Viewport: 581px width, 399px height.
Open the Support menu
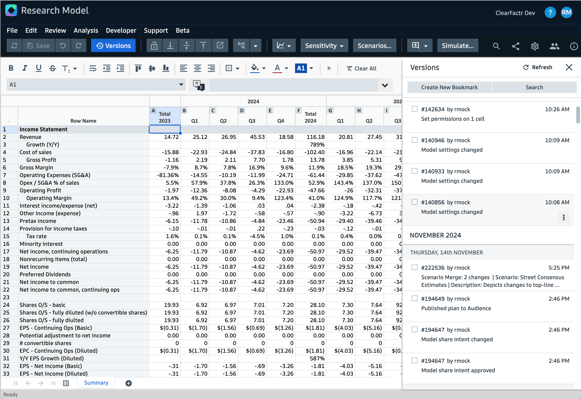(156, 30)
